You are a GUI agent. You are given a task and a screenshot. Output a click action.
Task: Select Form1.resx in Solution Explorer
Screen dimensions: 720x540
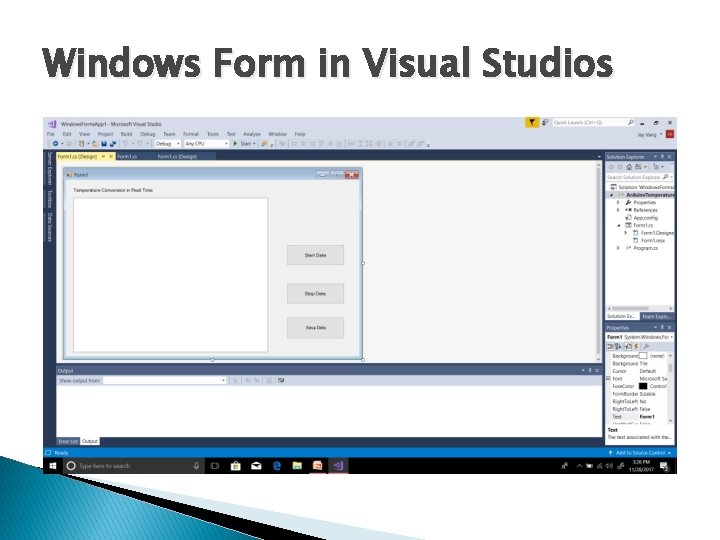pyautogui.click(x=652, y=241)
